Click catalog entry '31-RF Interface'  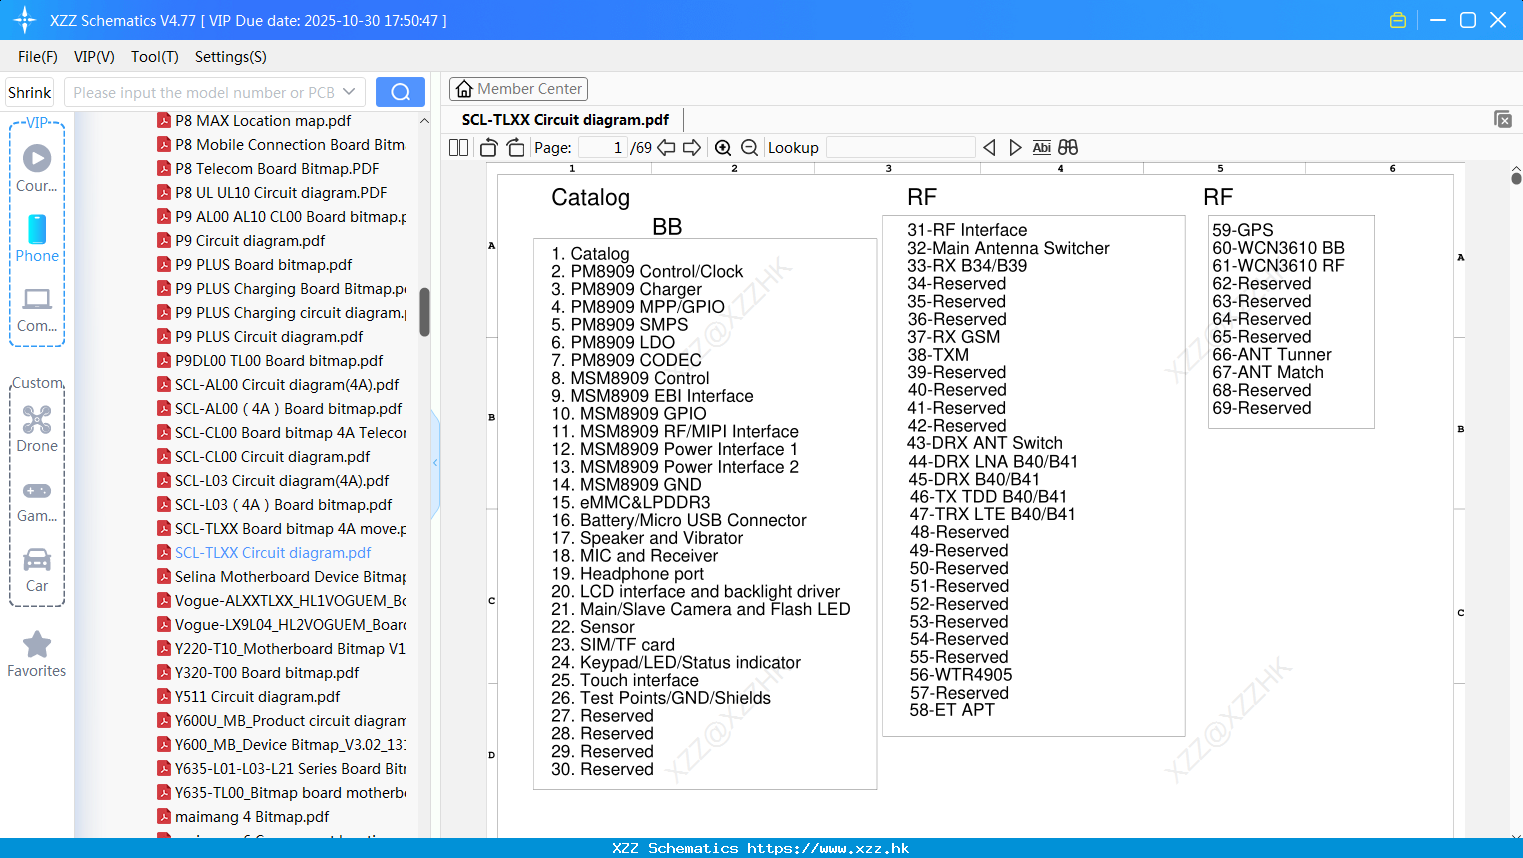pos(967,230)
